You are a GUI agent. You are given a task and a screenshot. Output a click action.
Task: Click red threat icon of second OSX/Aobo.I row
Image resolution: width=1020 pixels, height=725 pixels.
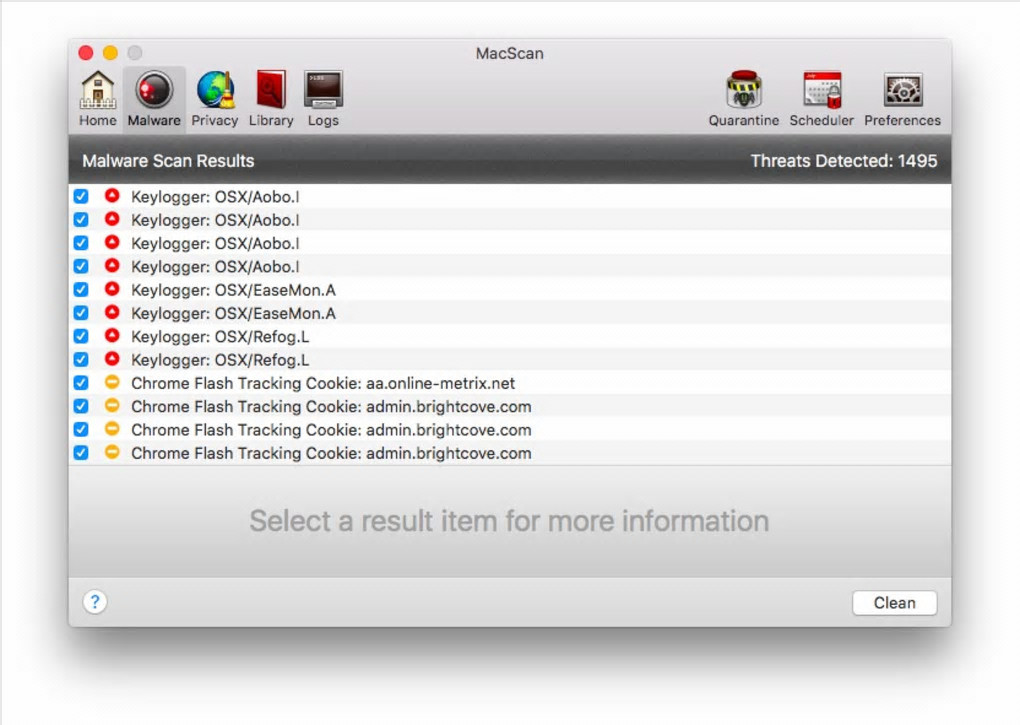tap(112, 218)
